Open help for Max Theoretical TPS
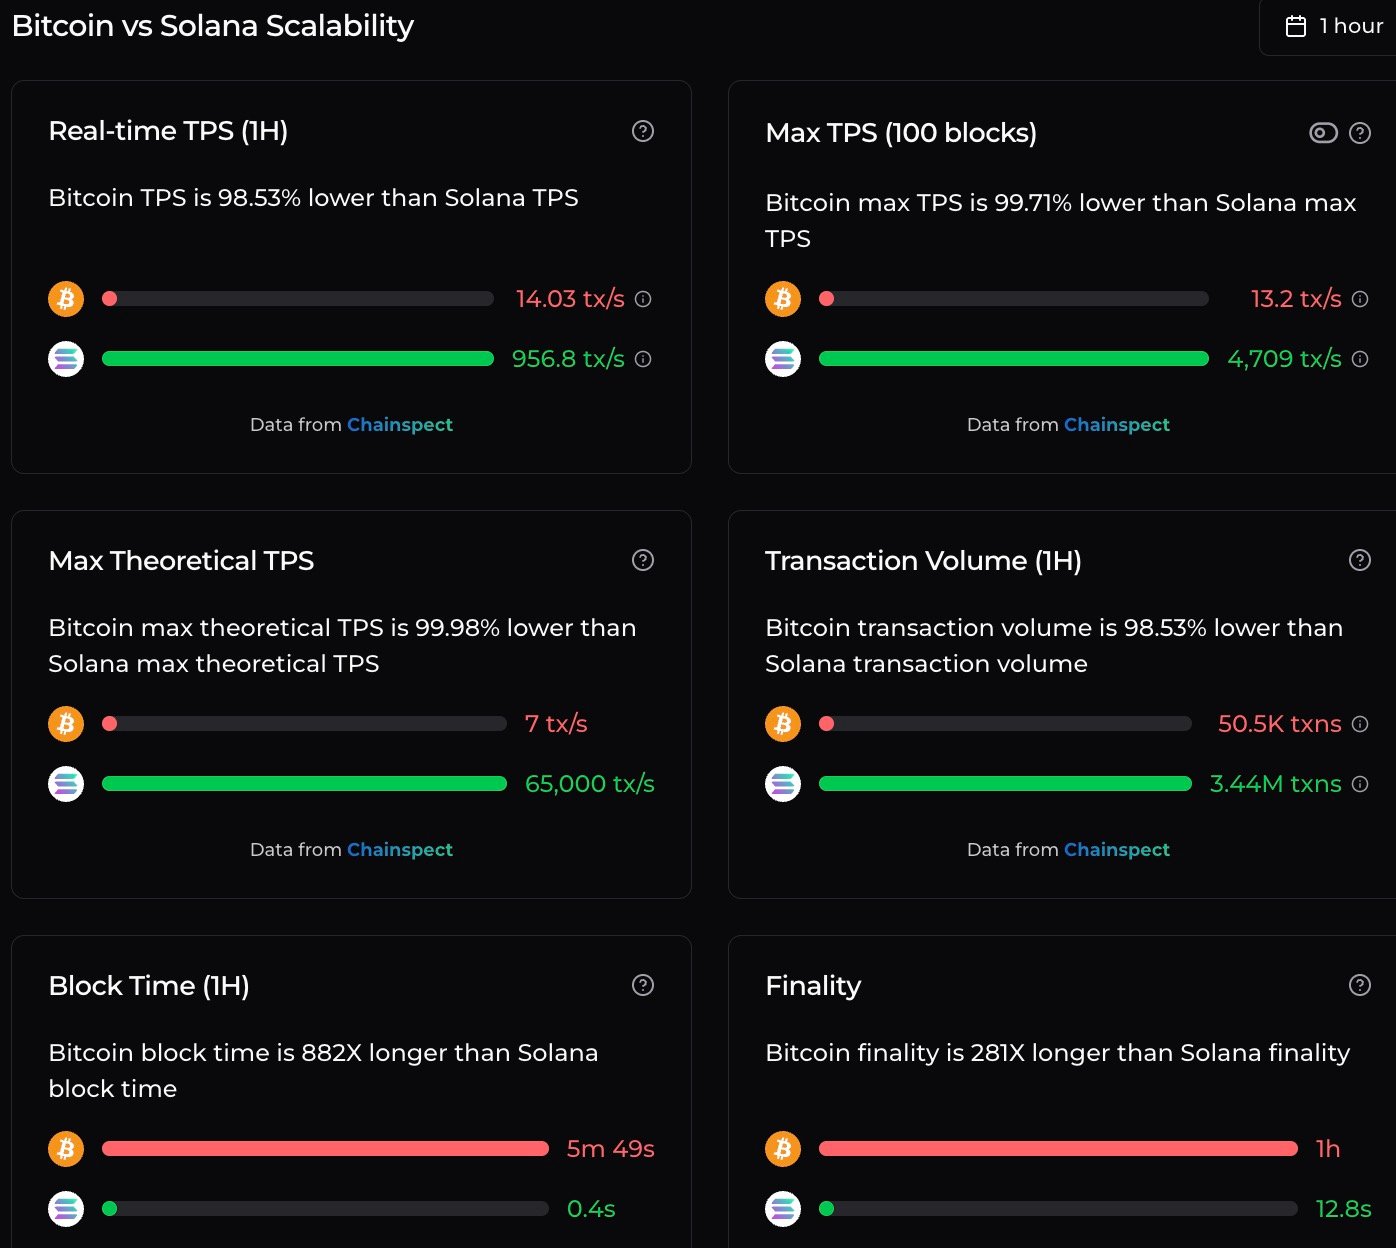 click(643, 560)
